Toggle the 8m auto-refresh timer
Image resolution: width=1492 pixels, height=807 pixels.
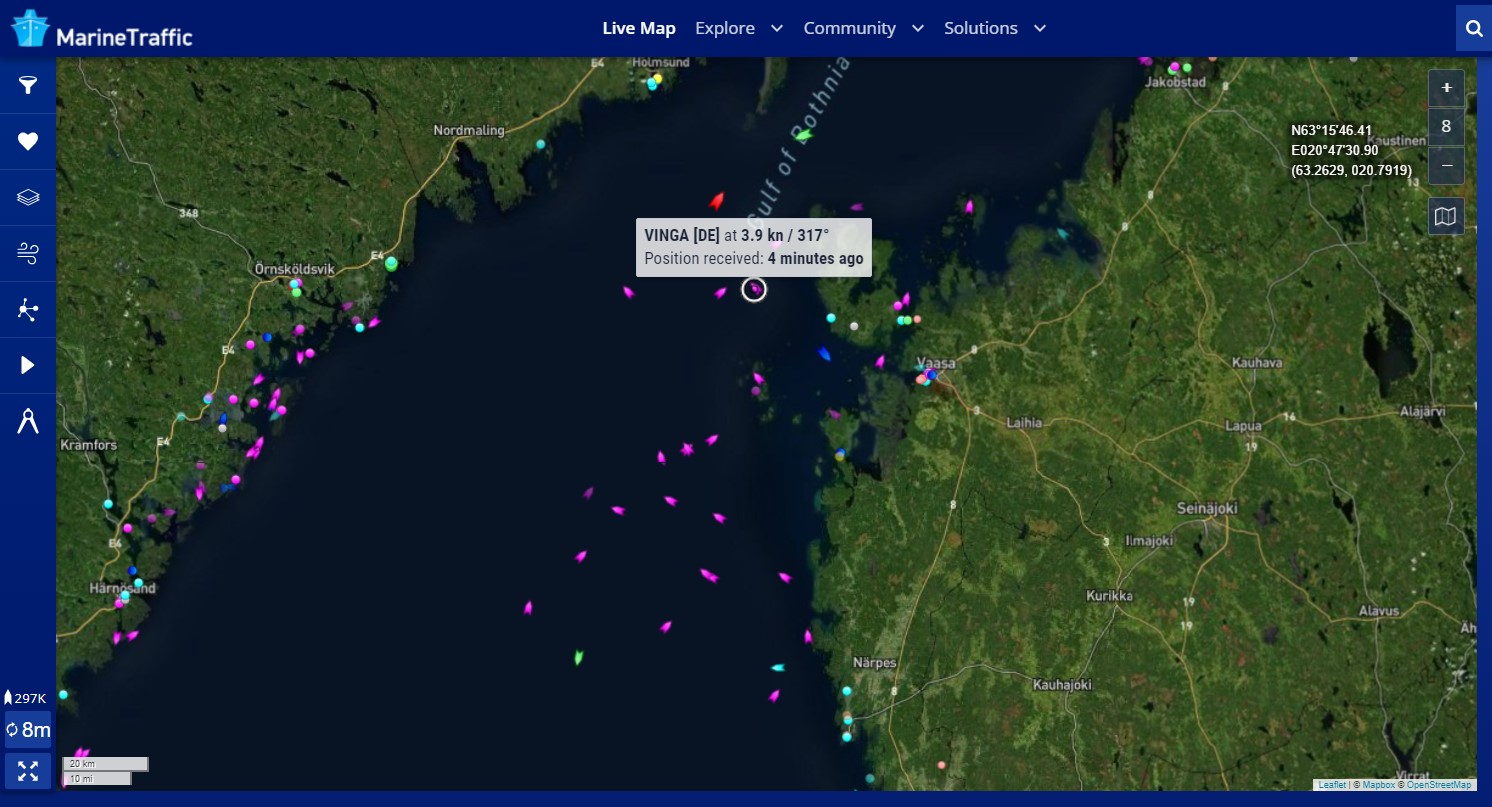pos(28,730)
